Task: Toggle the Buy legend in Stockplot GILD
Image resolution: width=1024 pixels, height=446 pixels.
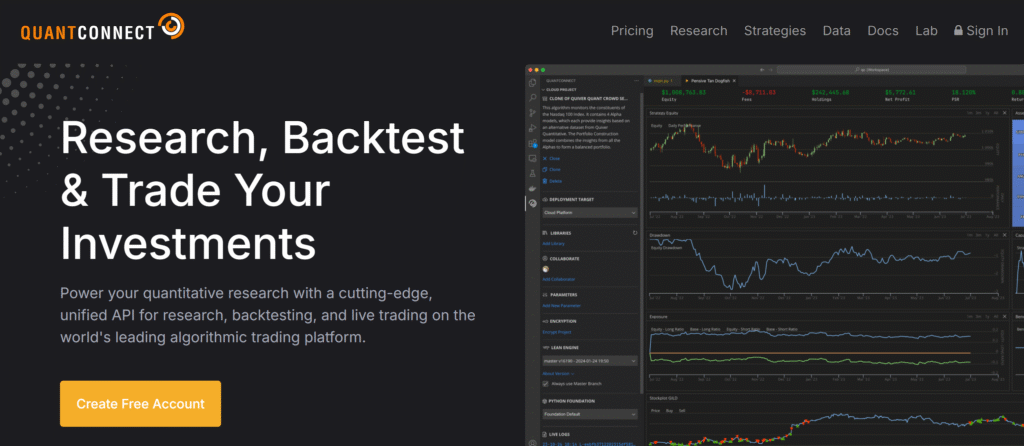Action: pos(669,411)
